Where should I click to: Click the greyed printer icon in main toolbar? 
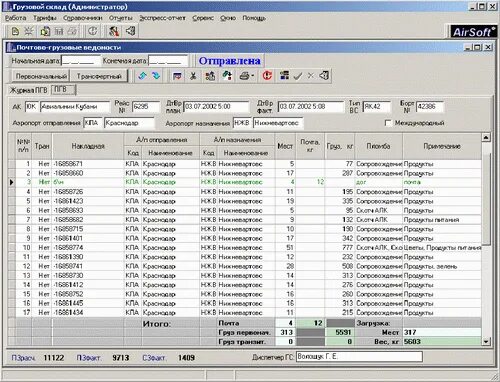(x=72, y=31)
